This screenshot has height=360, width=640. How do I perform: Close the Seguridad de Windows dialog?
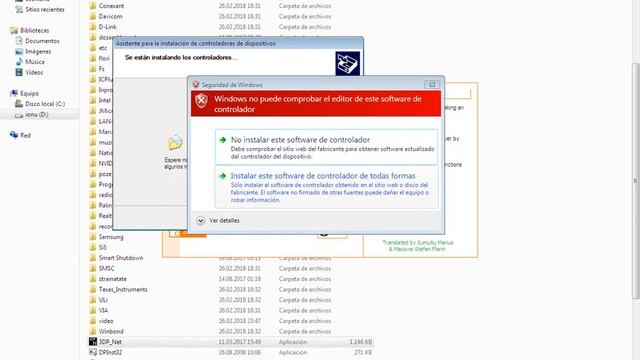432,84
